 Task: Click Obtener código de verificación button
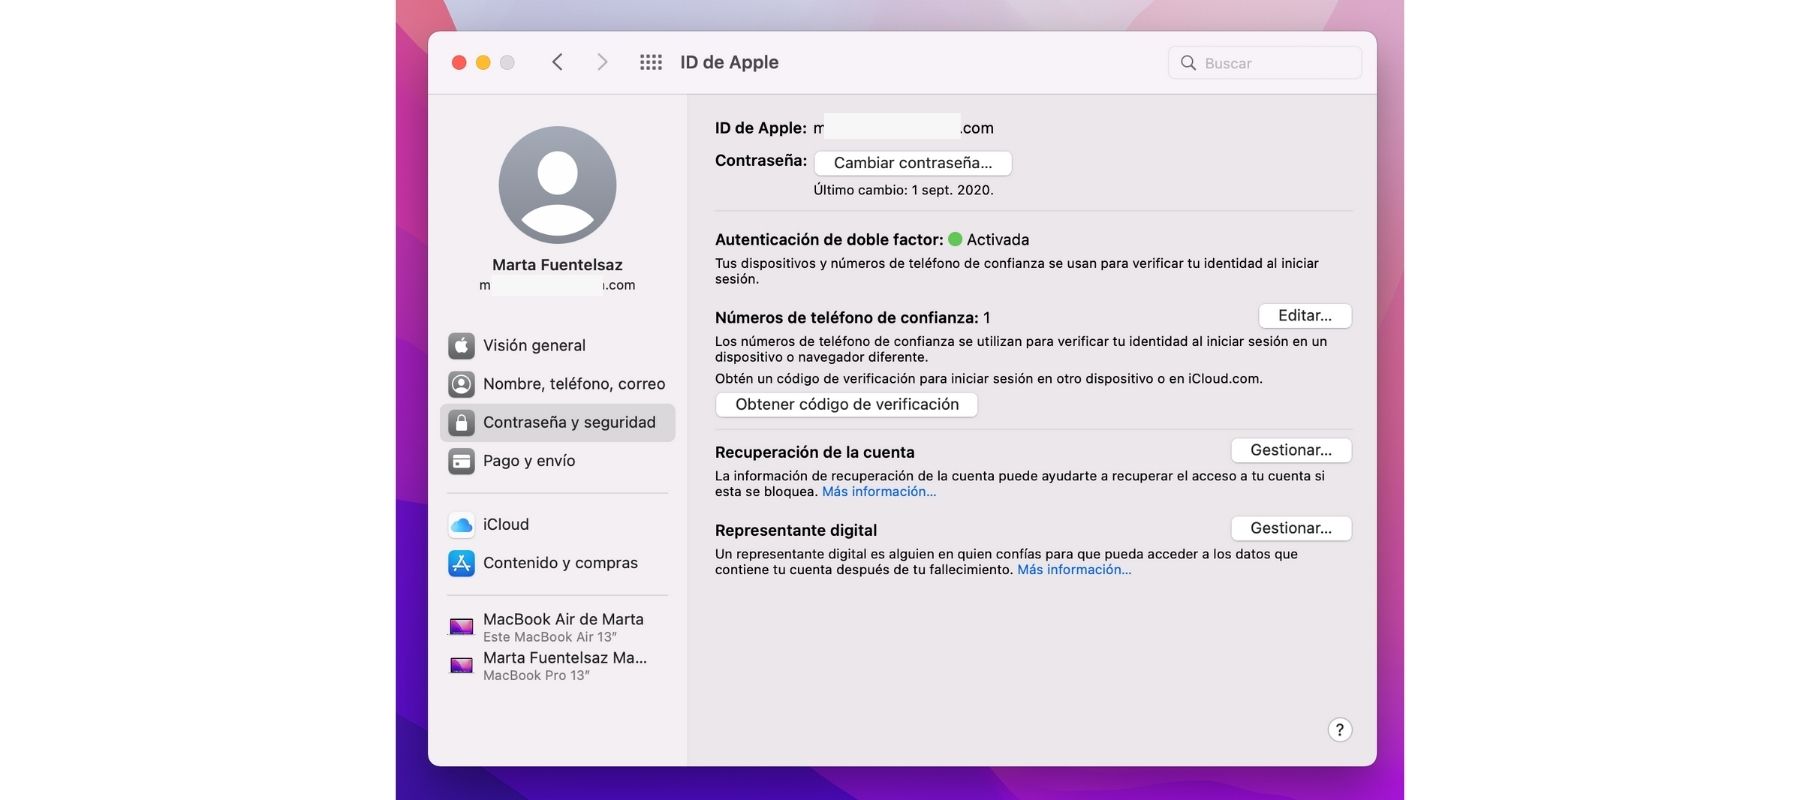(x=847, y=405)
